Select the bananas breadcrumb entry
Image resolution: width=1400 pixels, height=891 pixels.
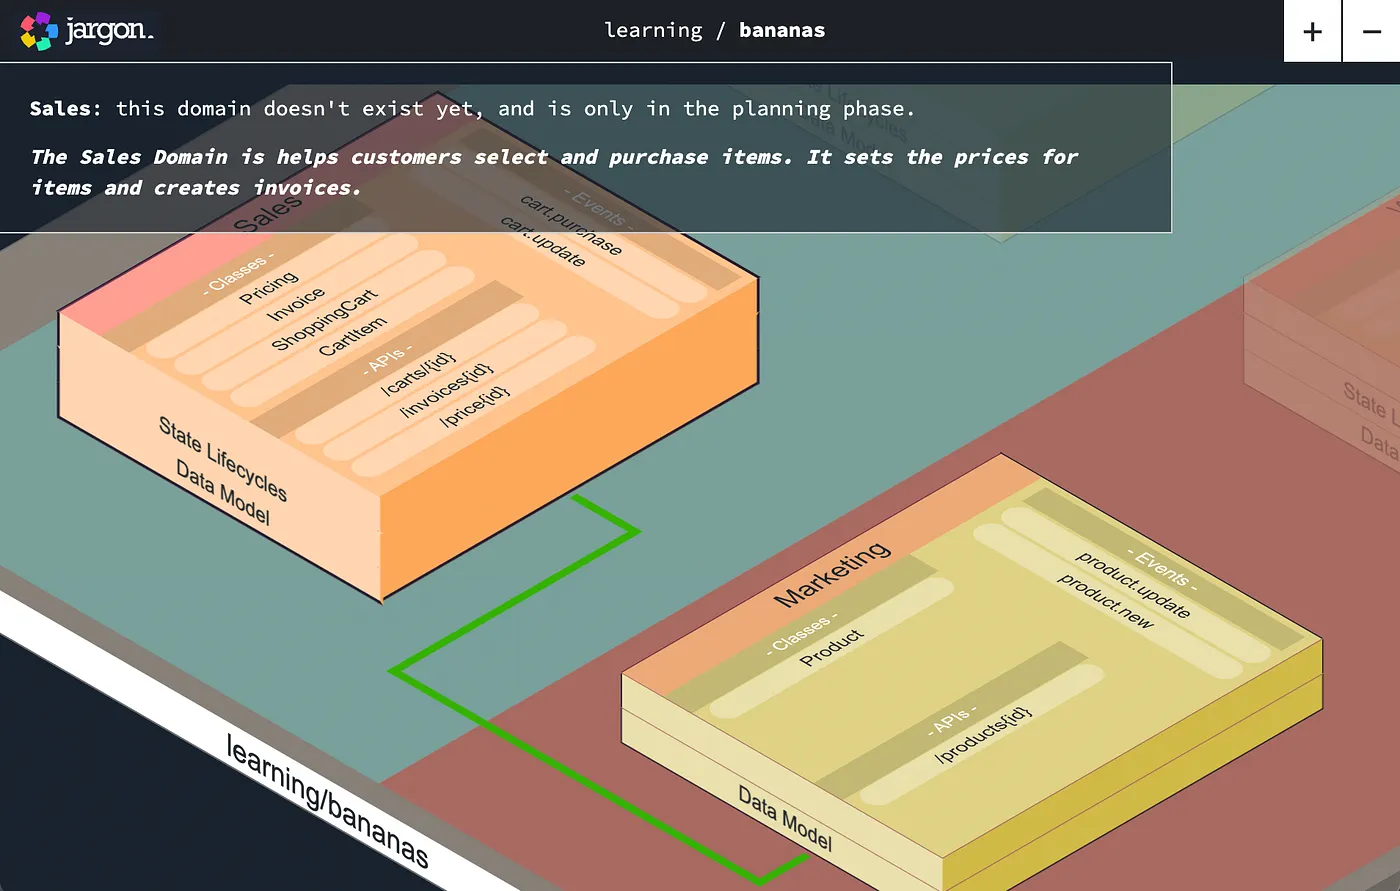pos(781,30)
